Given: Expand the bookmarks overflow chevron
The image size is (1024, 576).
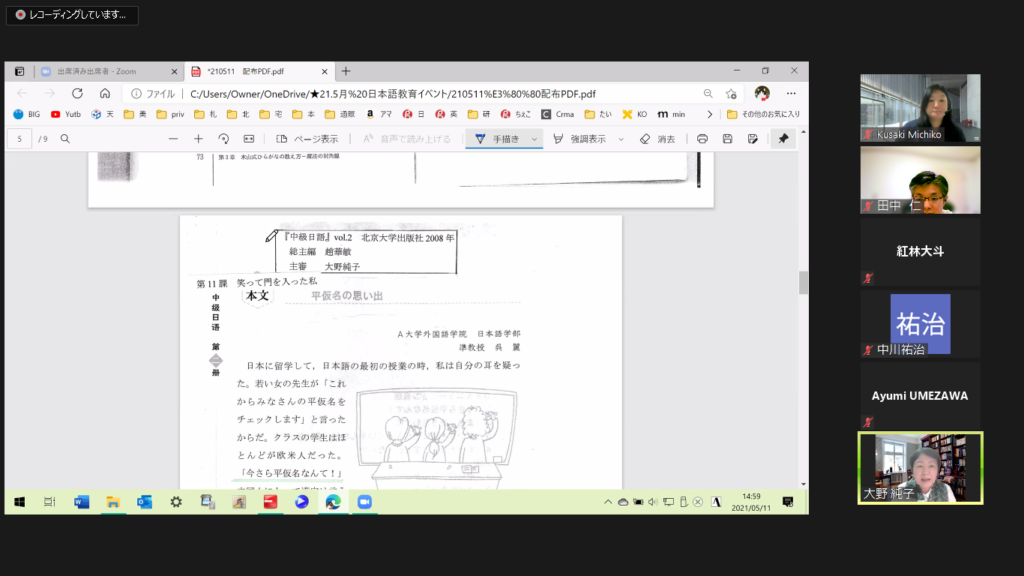Looking at the screenshot, I should pyautogui.click(x=710, y=114).
